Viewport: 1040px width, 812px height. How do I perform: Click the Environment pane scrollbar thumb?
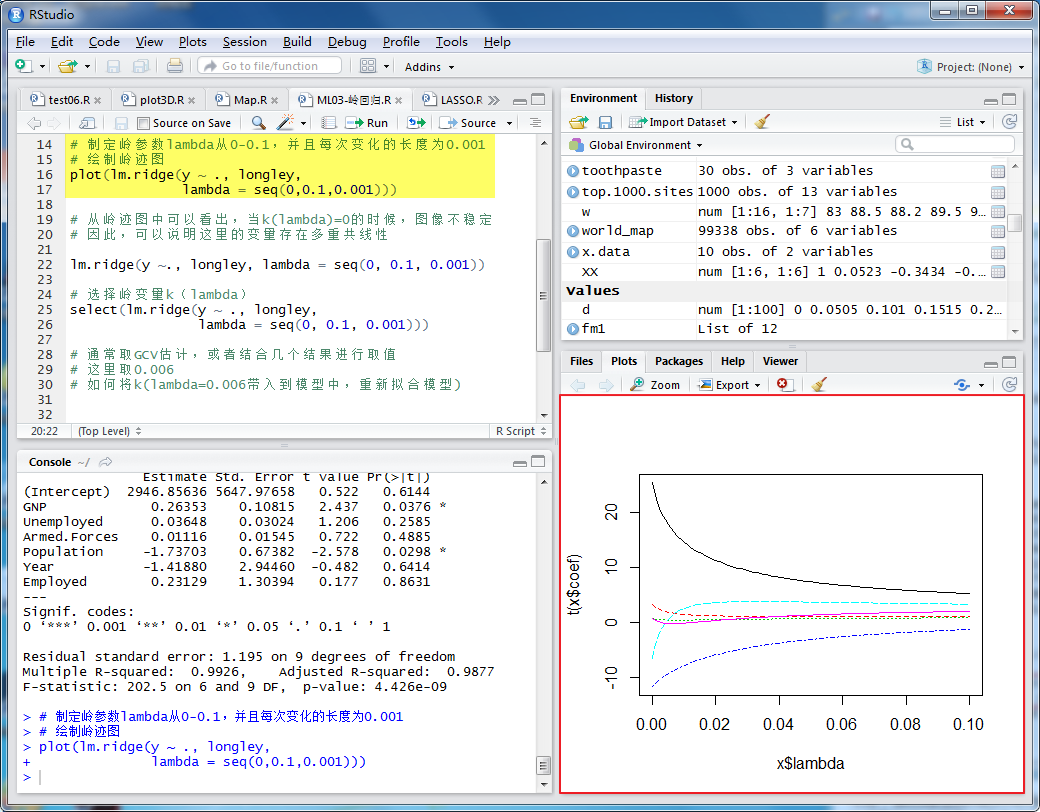click(1015, 222)
